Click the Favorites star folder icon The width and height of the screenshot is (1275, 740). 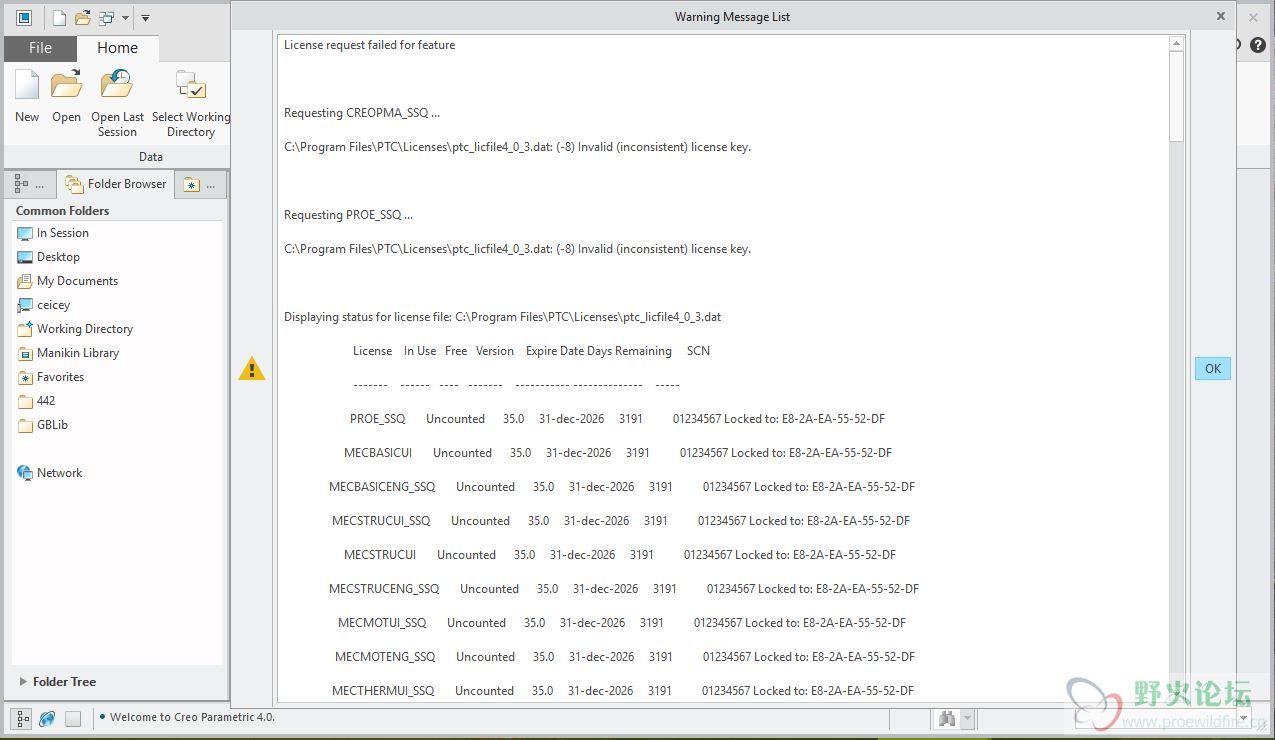(25, 377)
